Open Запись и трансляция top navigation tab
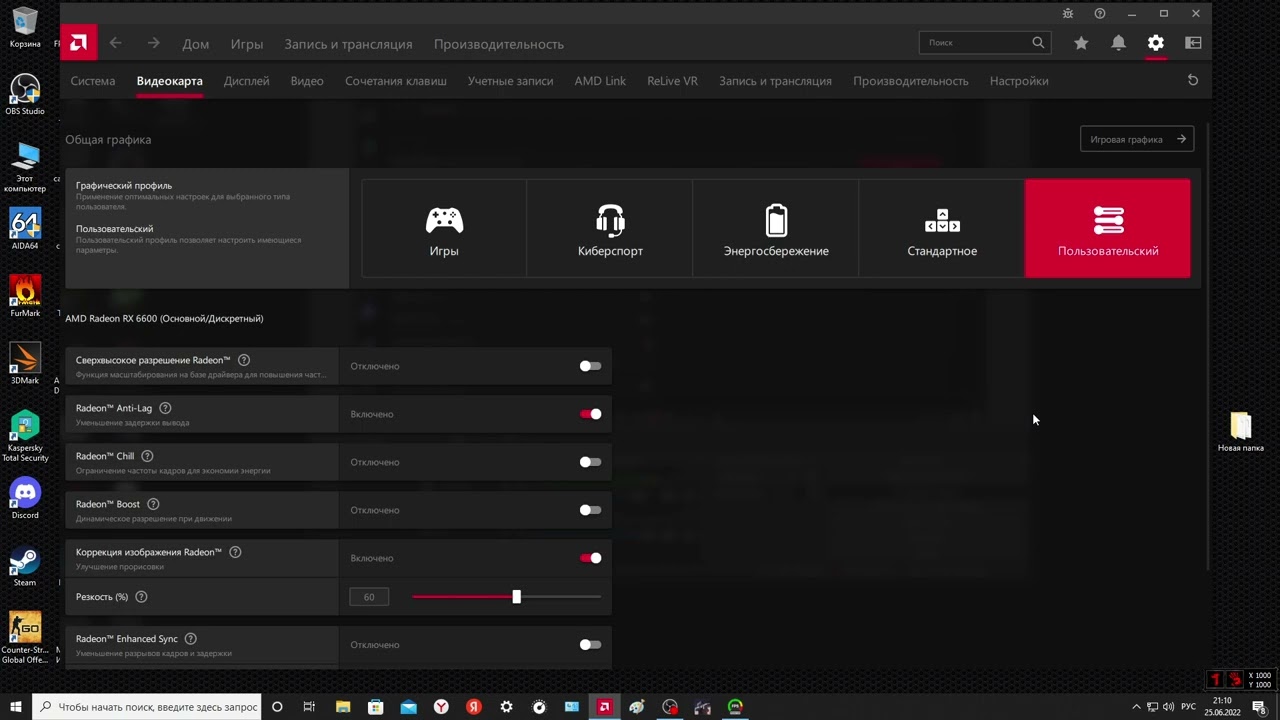The width and height of the screenshot is (1280, 720). 348,44
